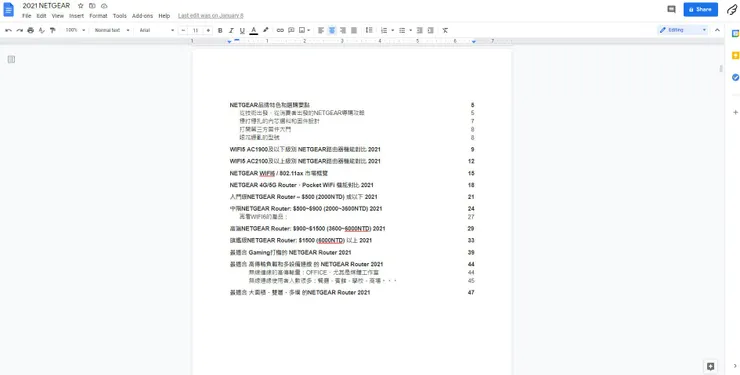This screenshot has width=740, height=375.
Task: Open the highlight color picker
Action: pyautogui.click(x=265, y=30)
